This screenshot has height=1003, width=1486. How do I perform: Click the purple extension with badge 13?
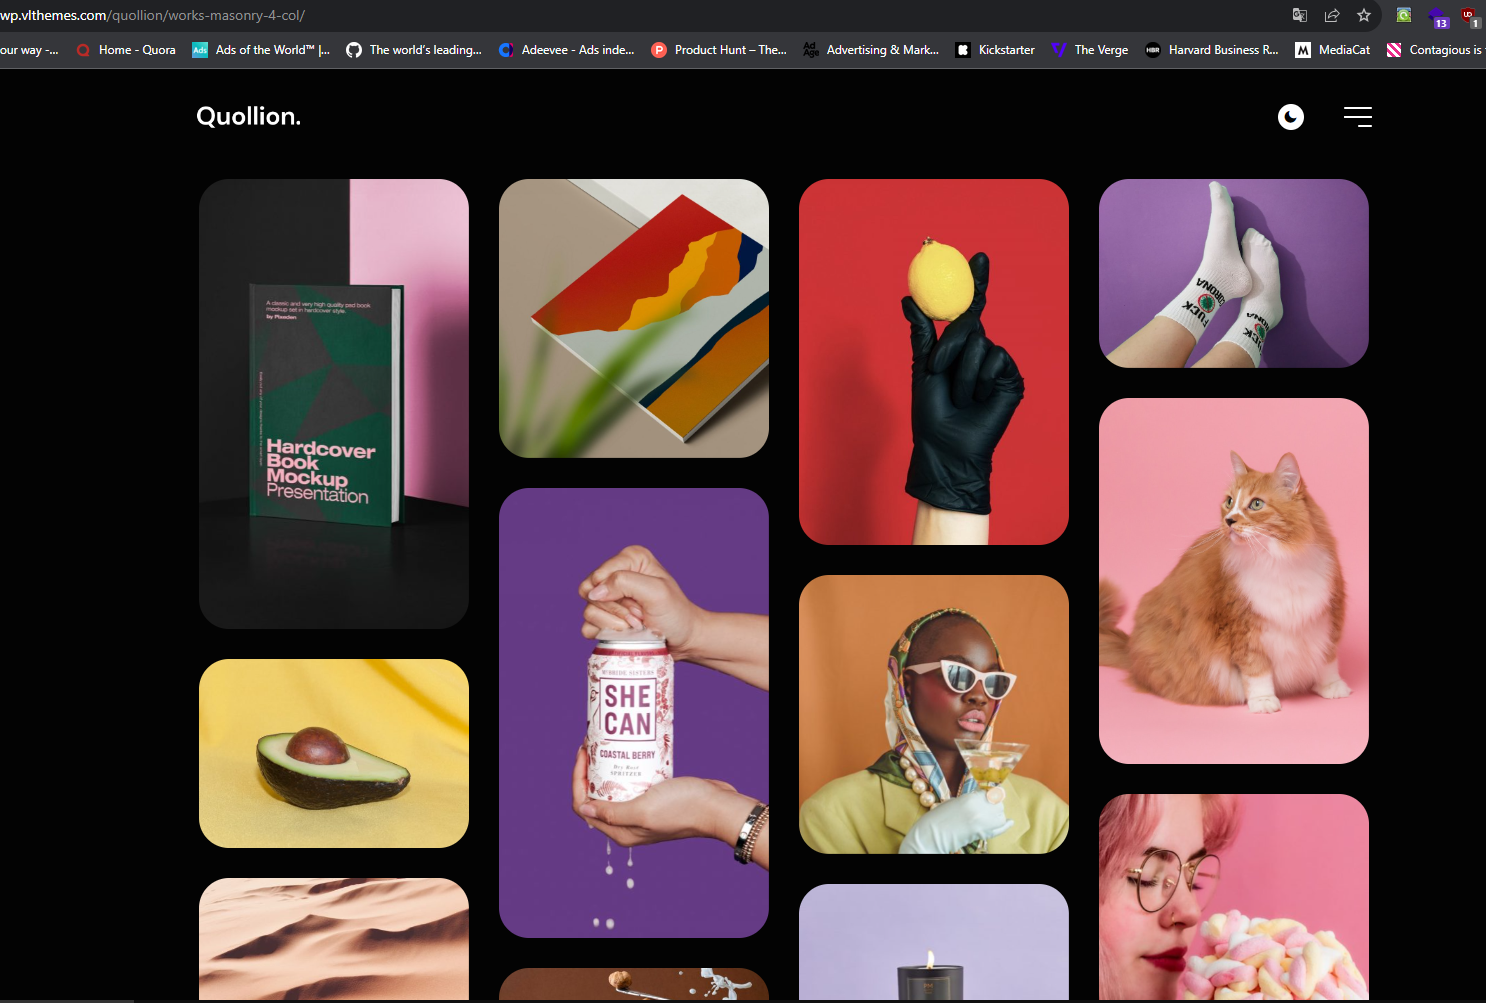(1438, 17)
